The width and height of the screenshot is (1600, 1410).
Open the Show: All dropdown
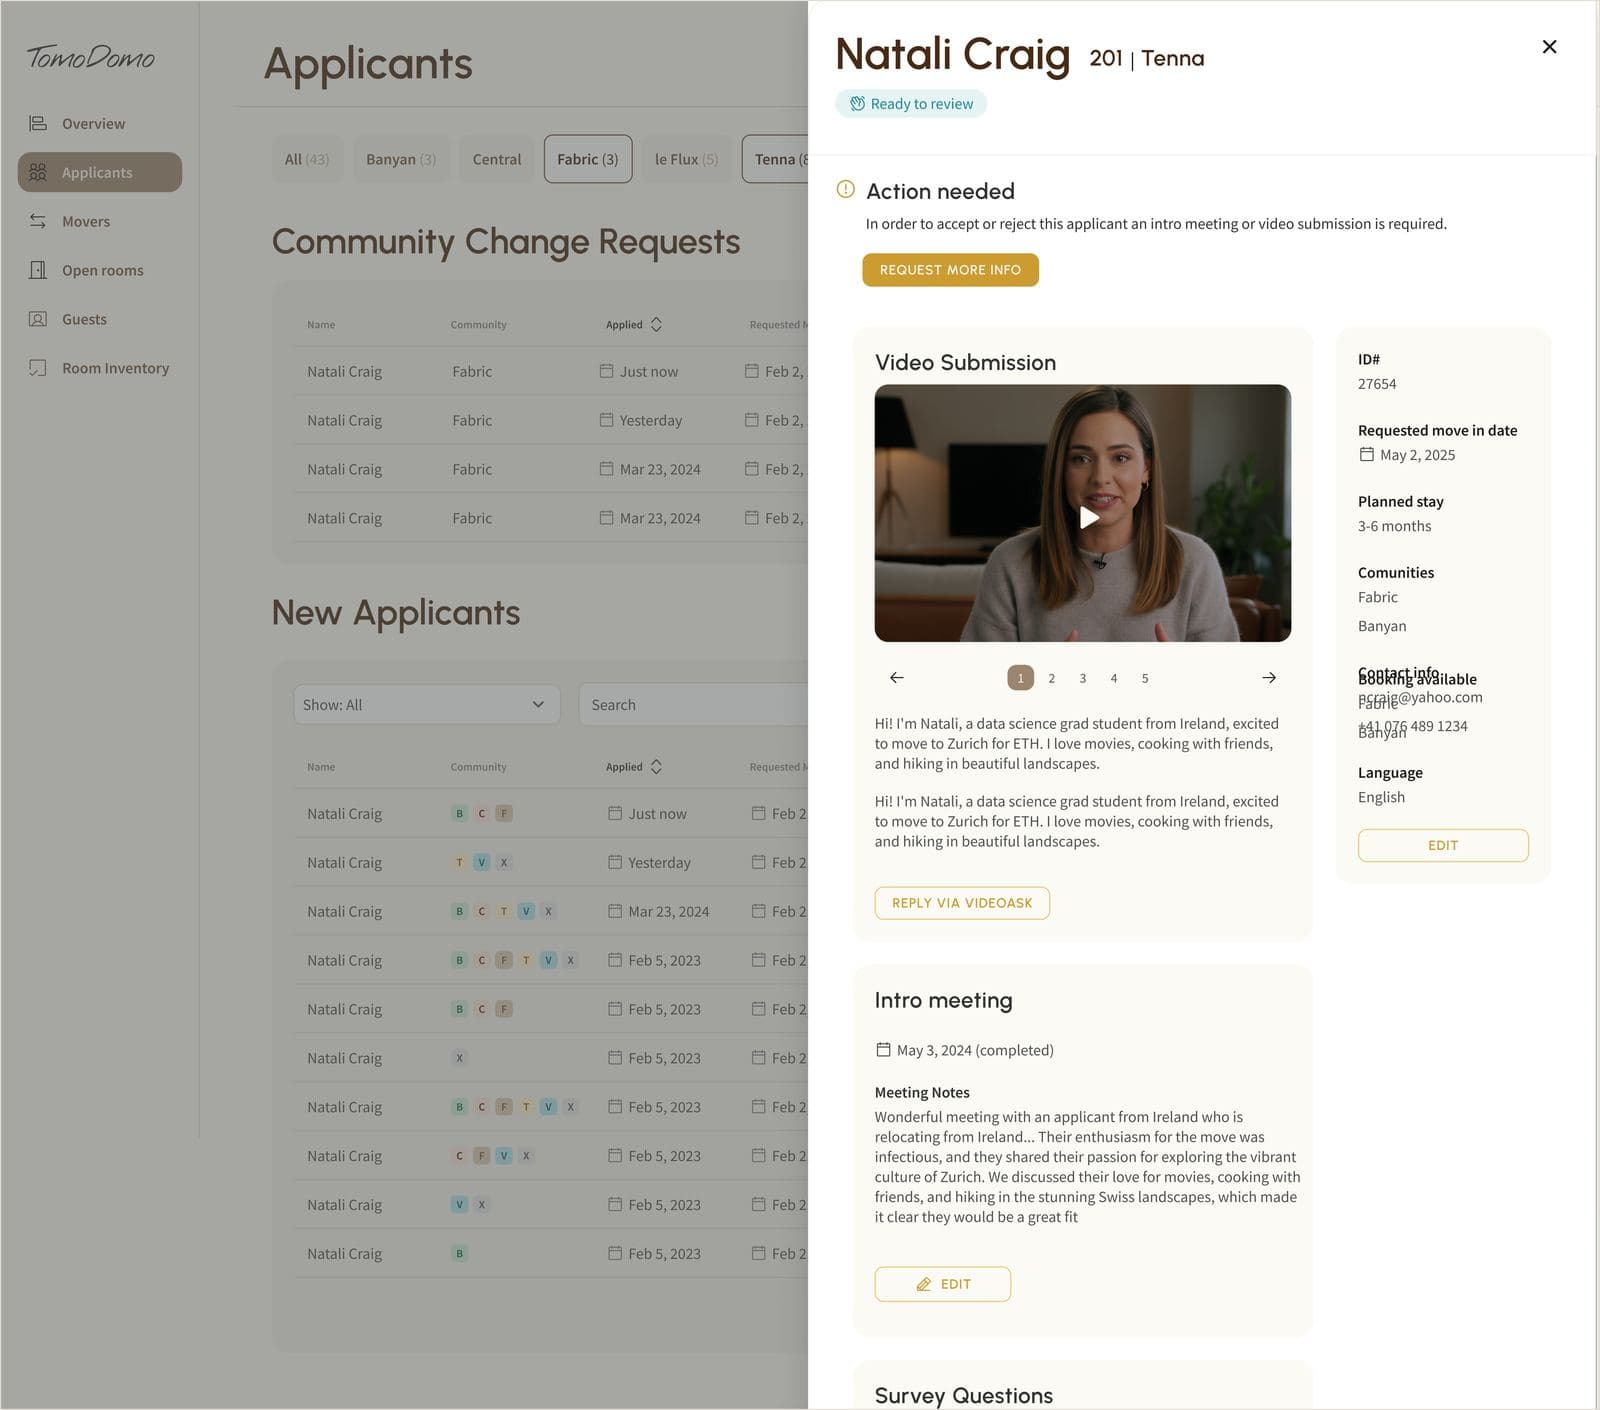[427, 704]
